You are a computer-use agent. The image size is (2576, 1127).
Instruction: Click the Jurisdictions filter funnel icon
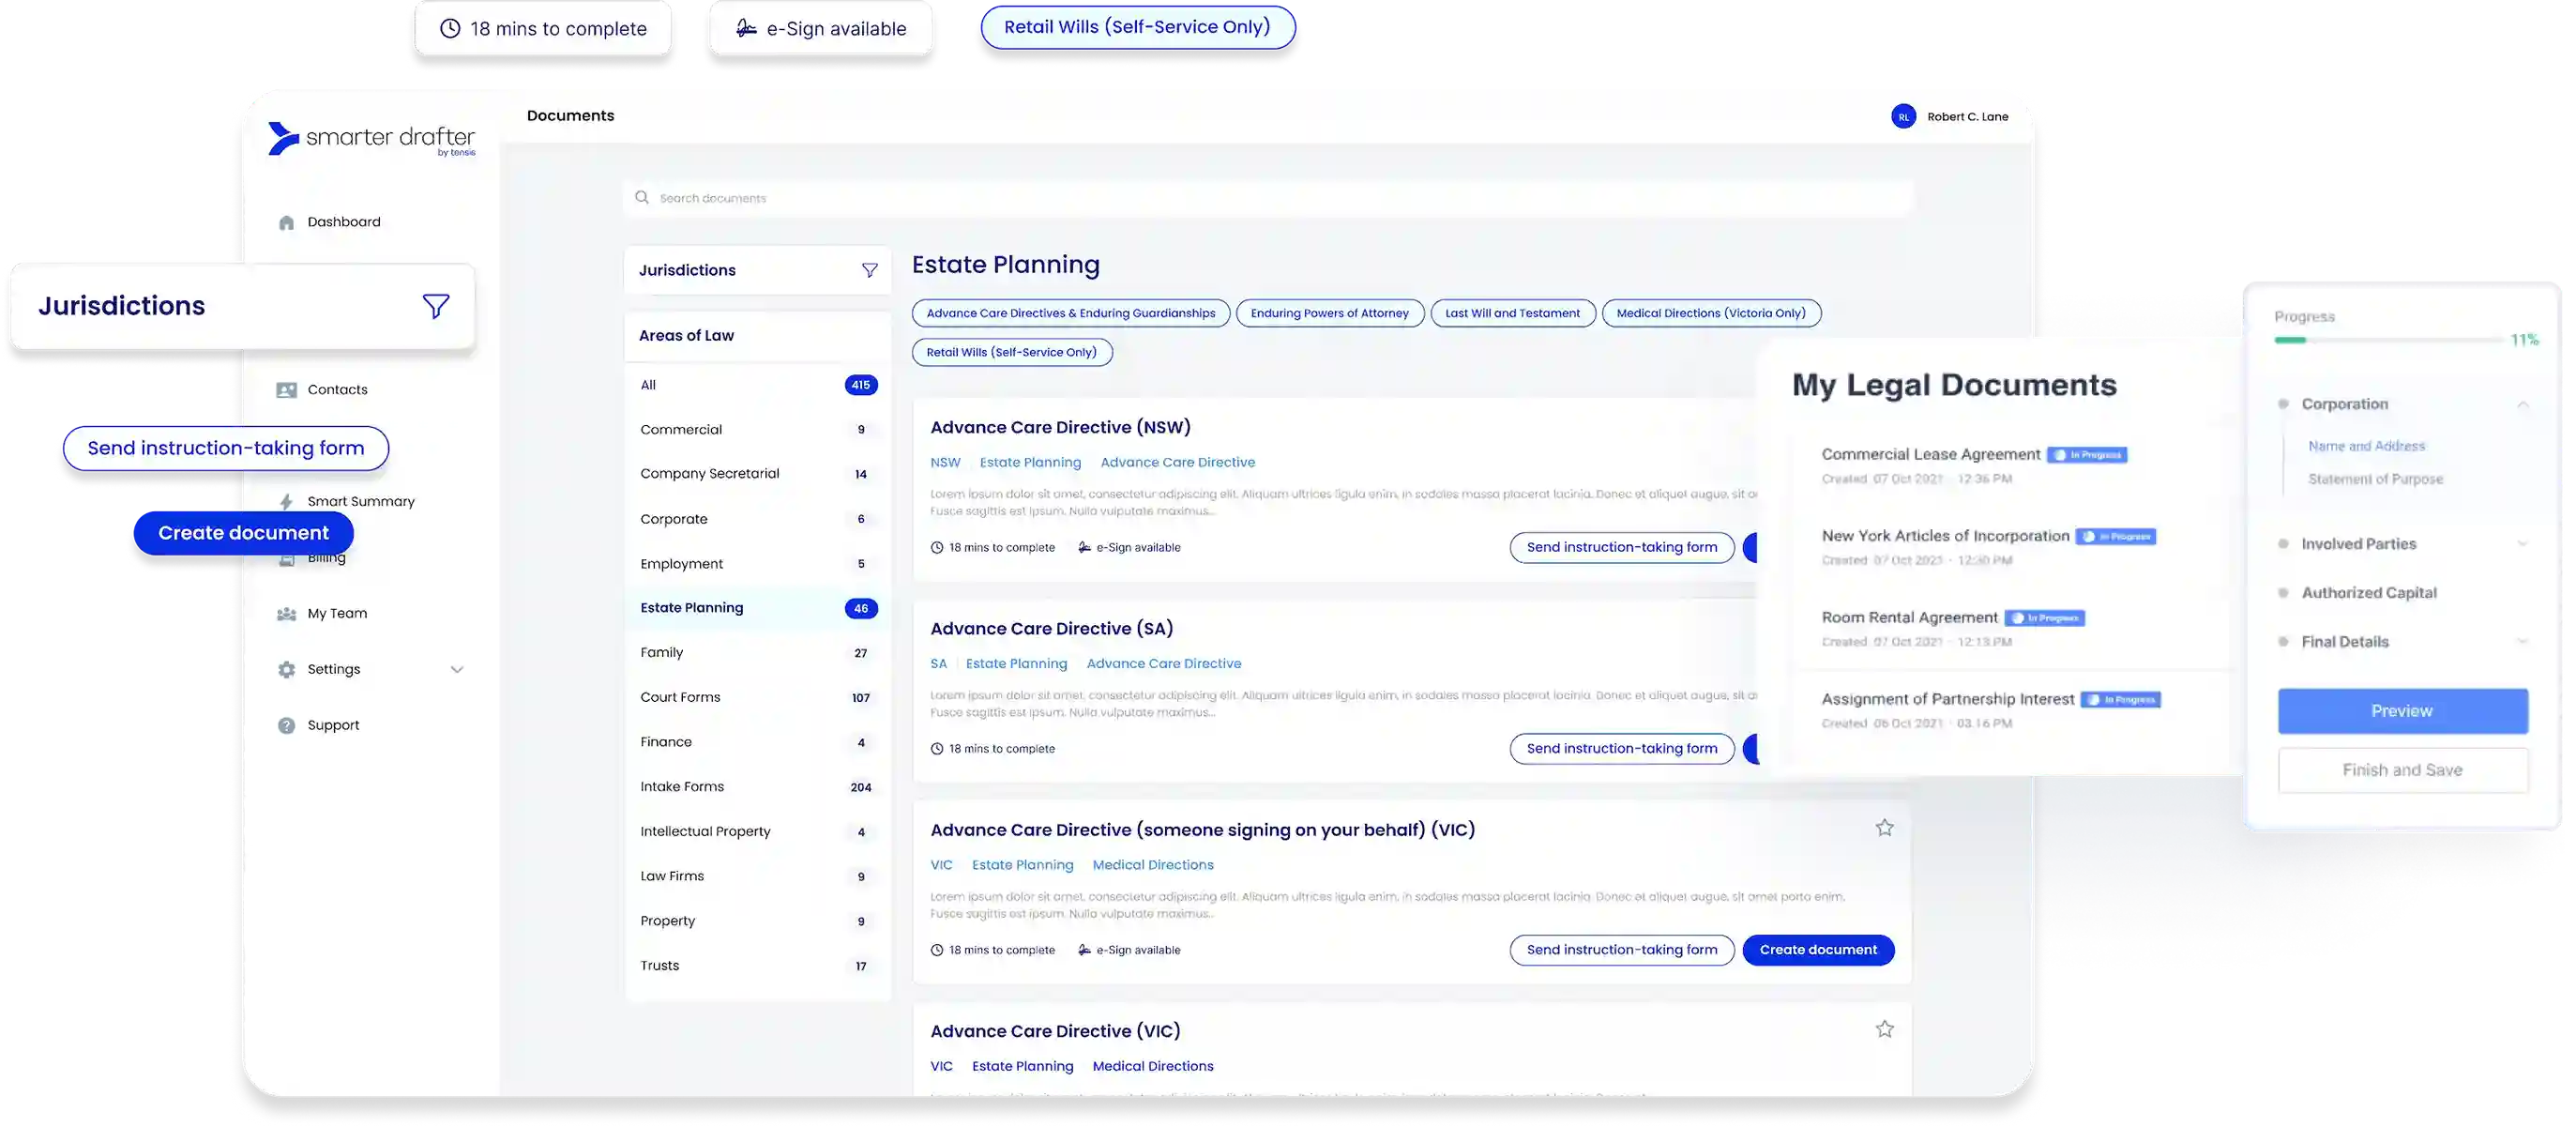pos(869,270)
